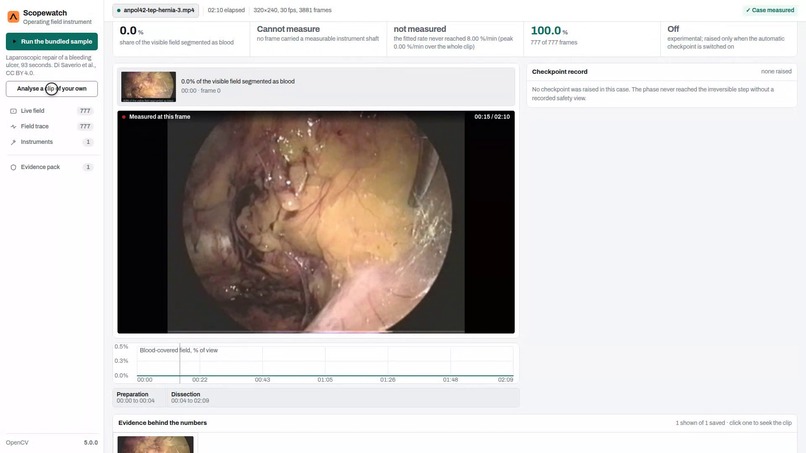The image size is (806, 453).
Task: Click the Evidence pack hexagon icon
Action: 13,167
